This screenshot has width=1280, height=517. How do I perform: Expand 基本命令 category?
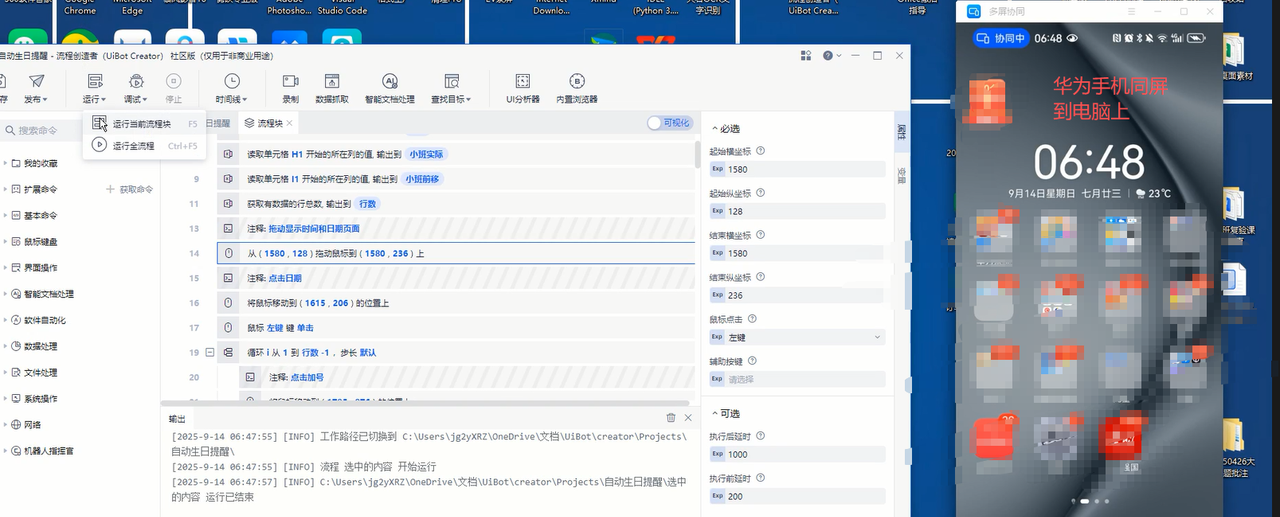point(5,215)
